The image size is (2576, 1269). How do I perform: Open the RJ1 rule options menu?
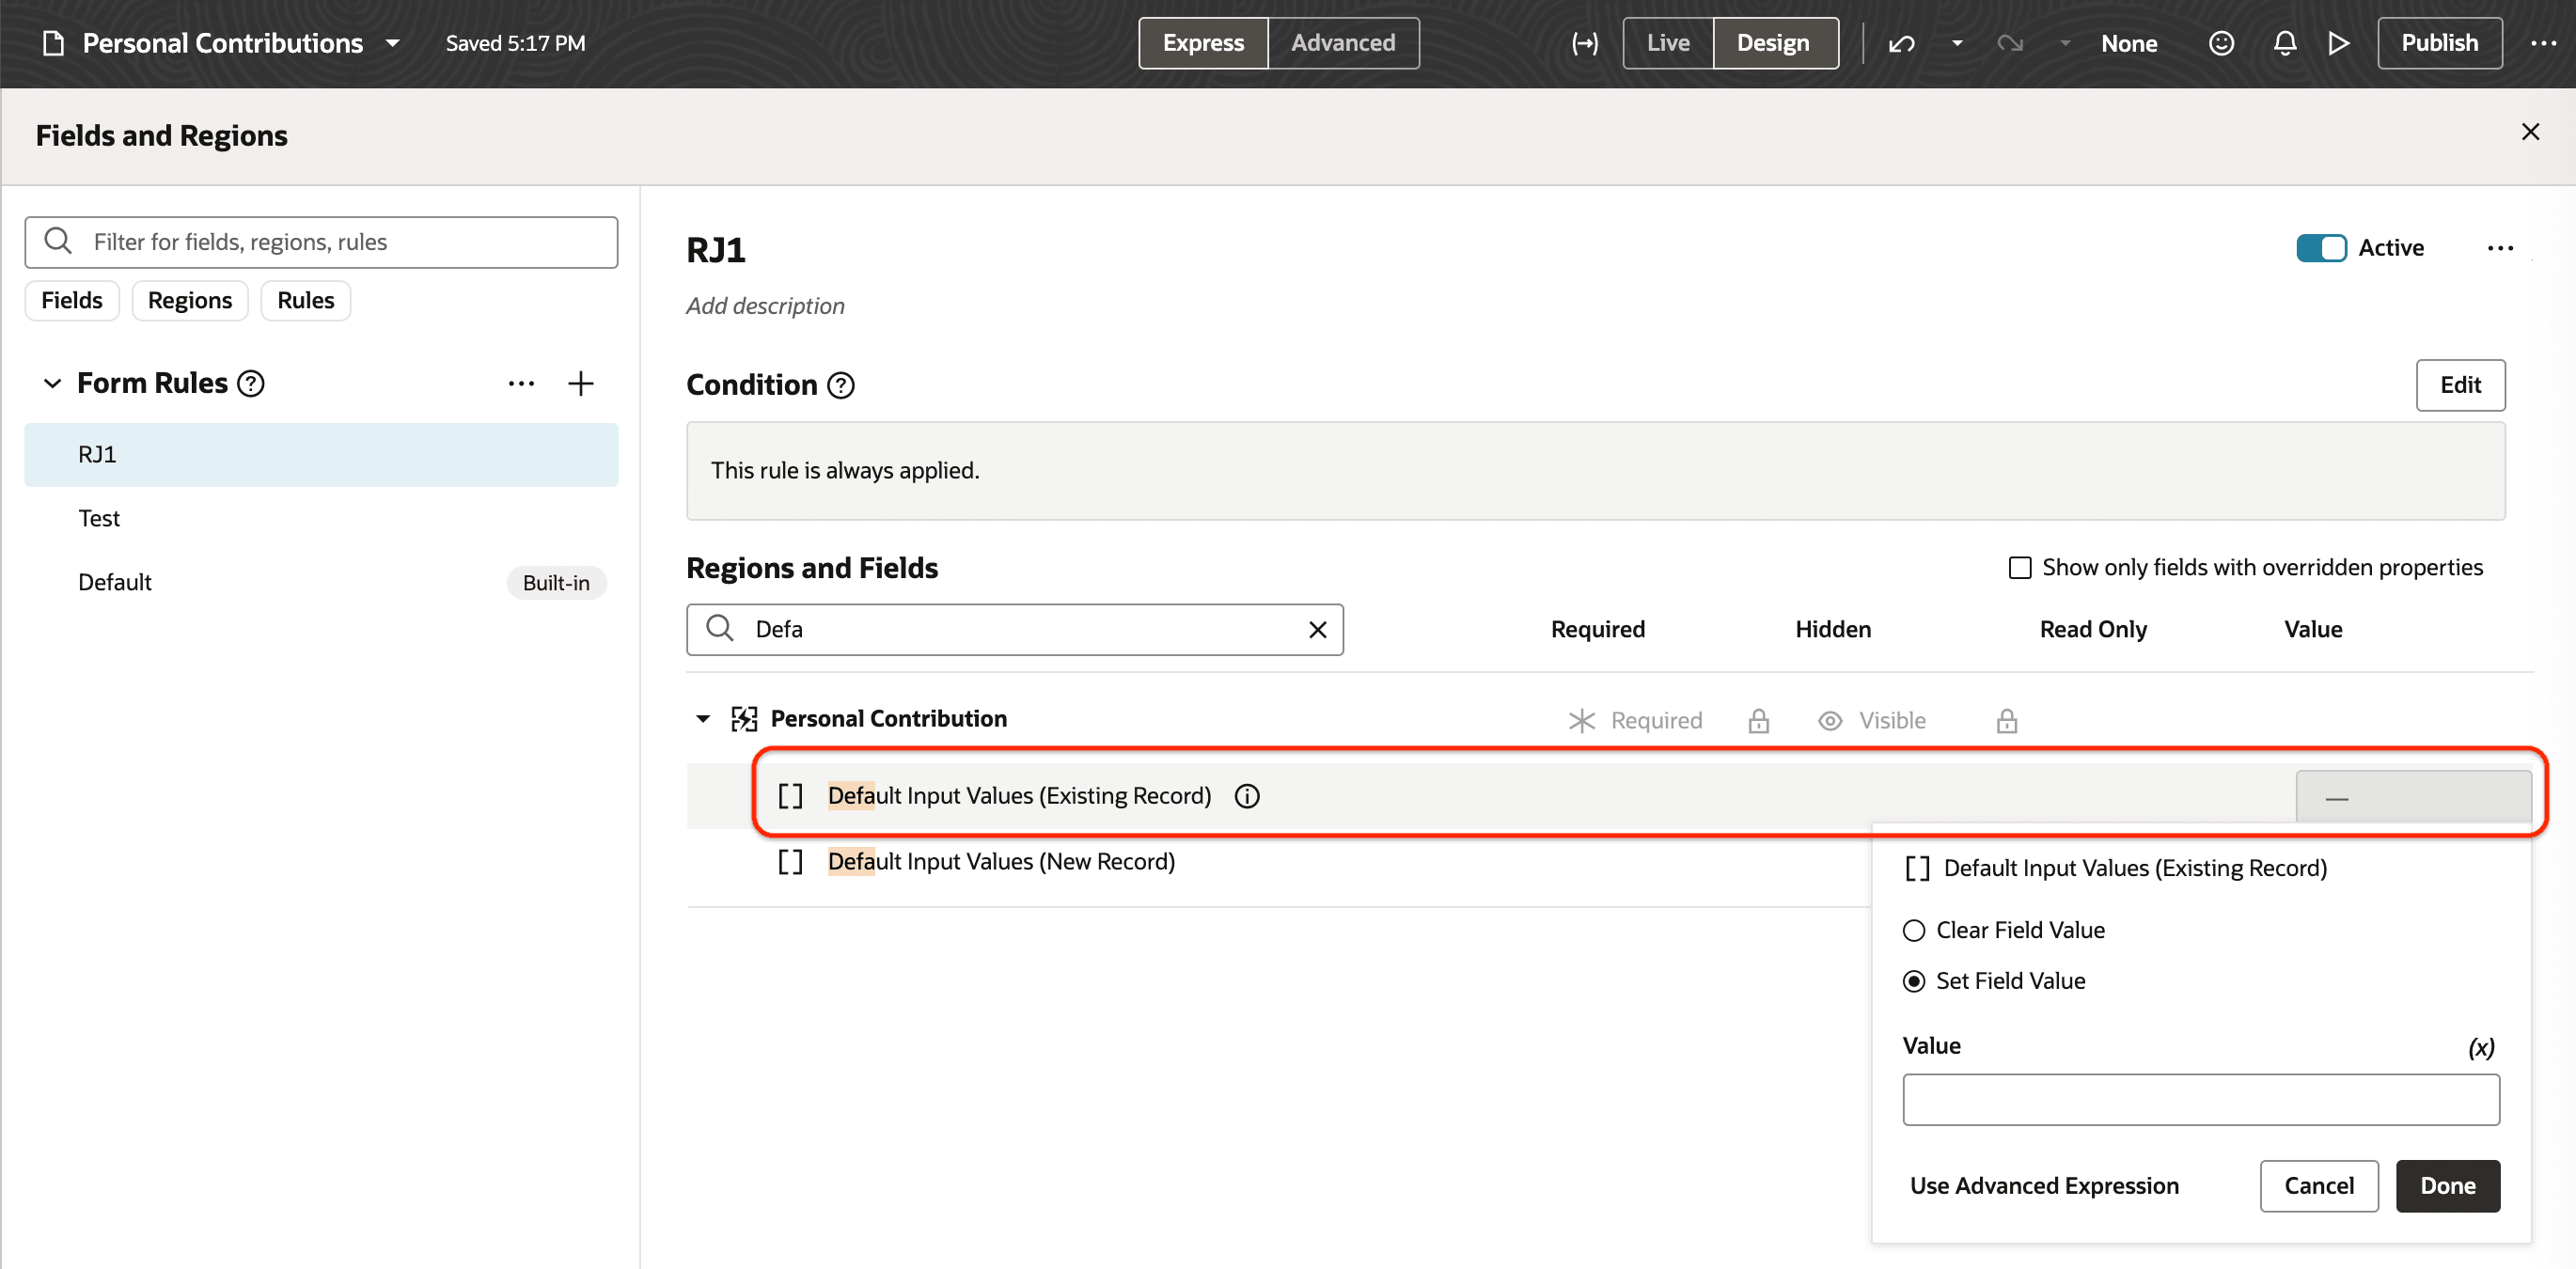(2500, 248)
